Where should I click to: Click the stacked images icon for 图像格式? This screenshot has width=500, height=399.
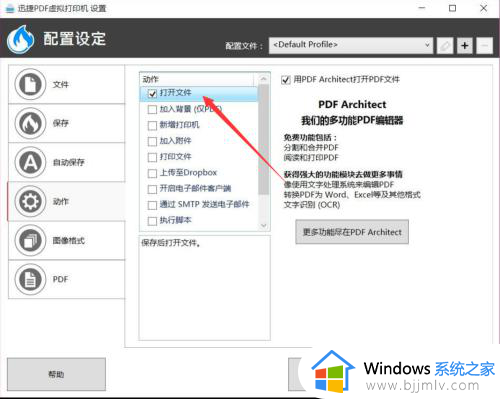[30, 240]
